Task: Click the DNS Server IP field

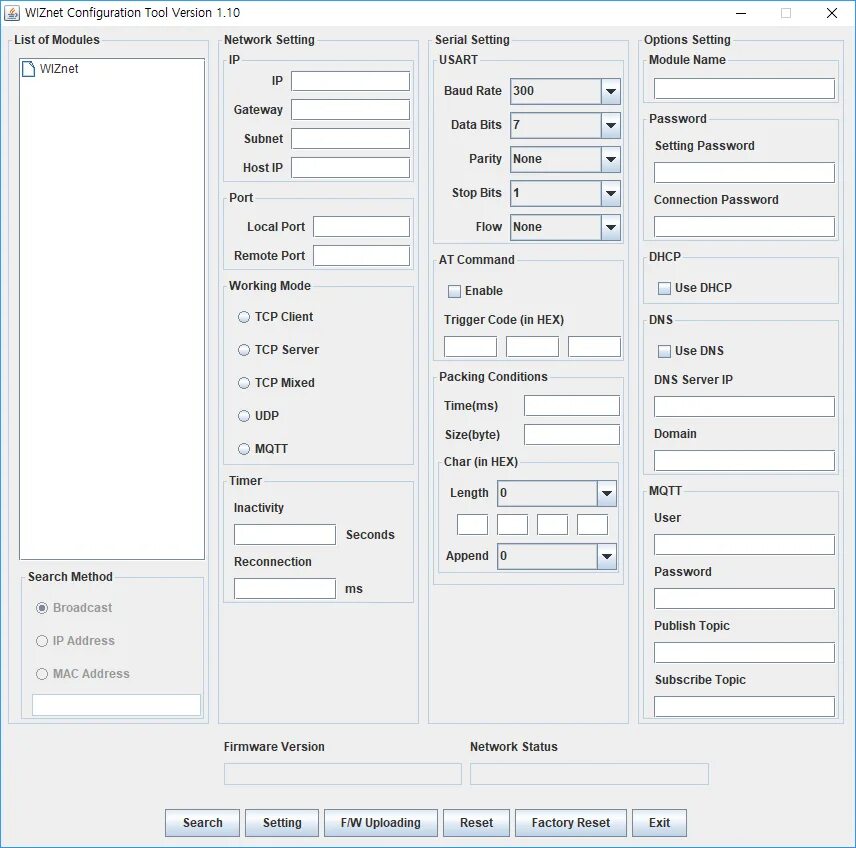Action: click(744, 407)
